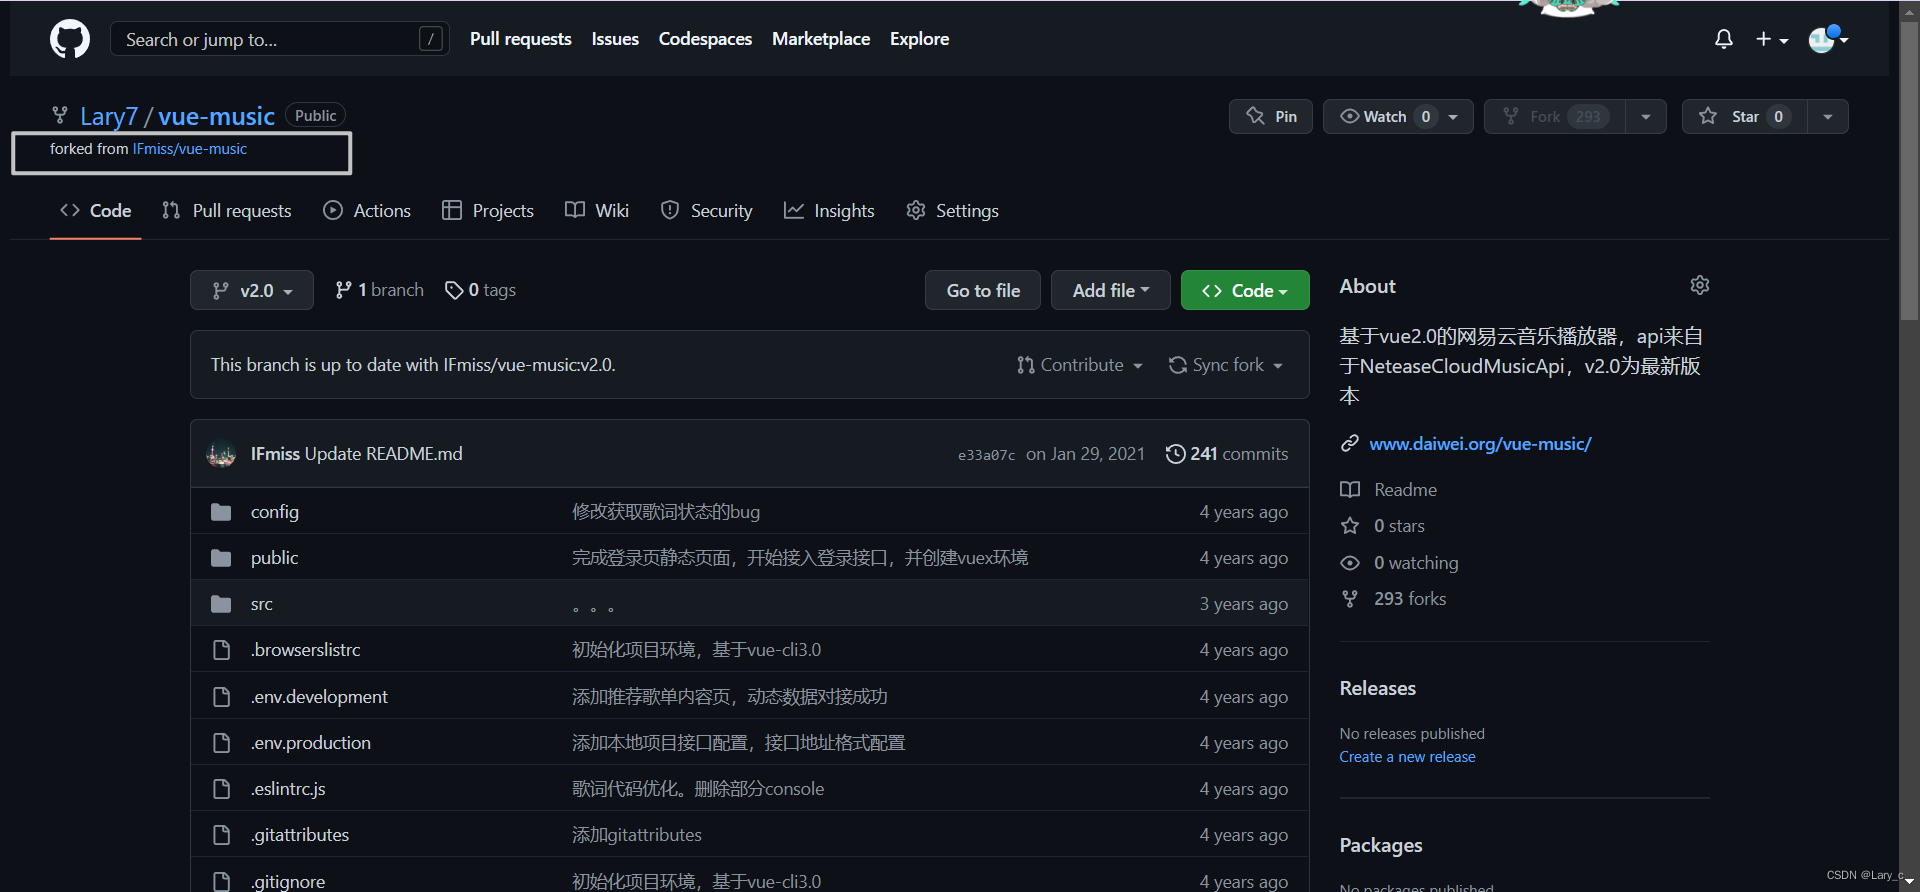Viewport: 1920px width, 892px height.
Task: Click the About settings gear icon
Action: (1700, 285)
